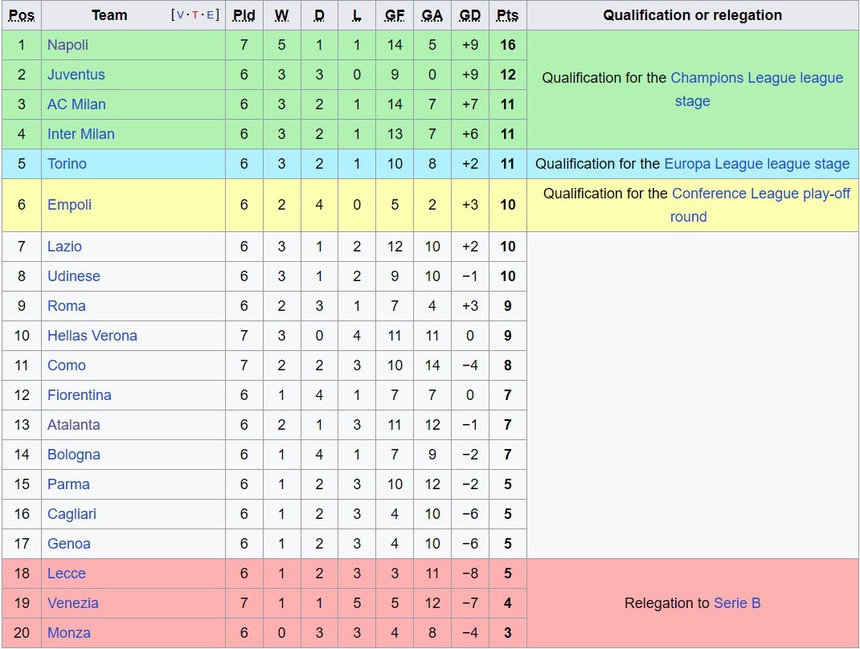Sort the standings by Pts column

click(x=507, y=15)
